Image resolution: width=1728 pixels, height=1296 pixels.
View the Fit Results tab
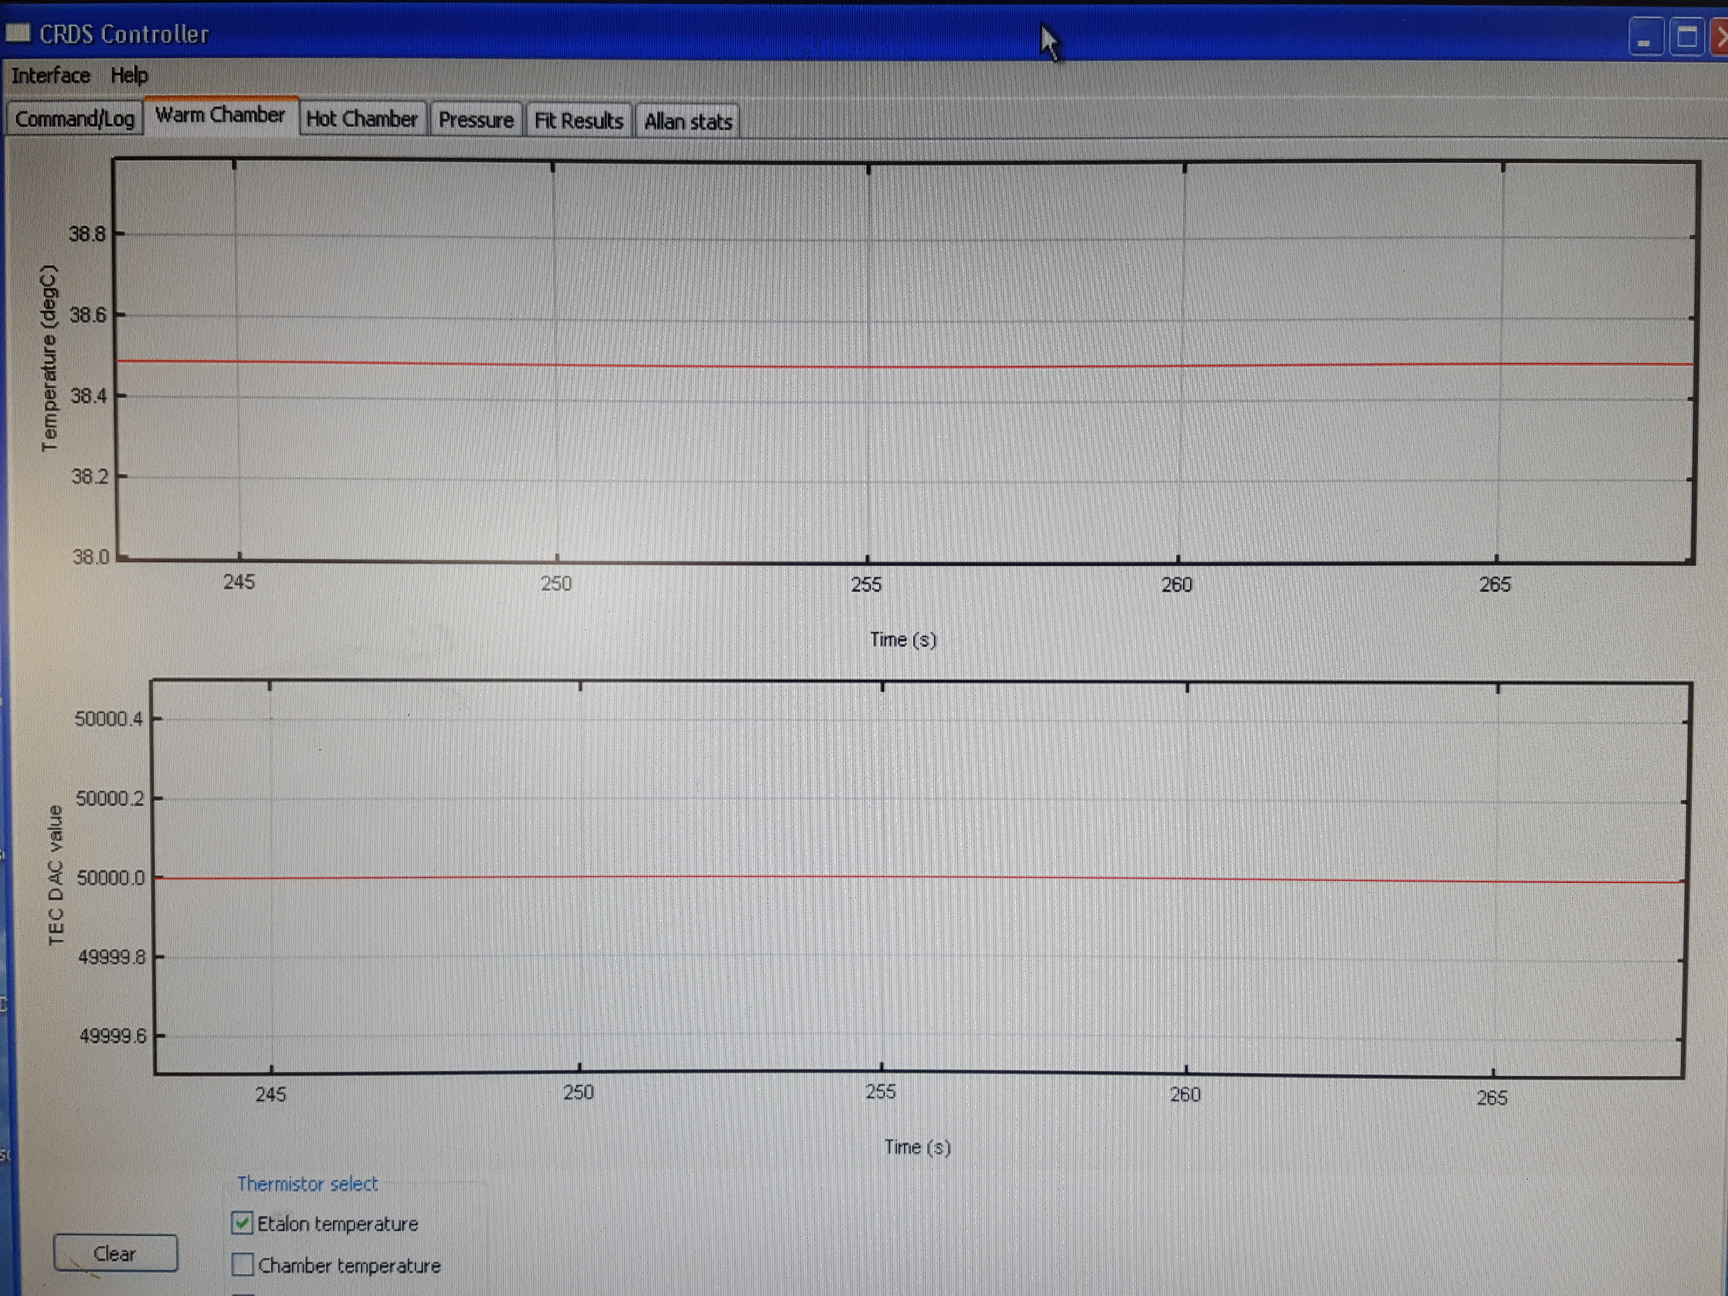coord(580,120)
